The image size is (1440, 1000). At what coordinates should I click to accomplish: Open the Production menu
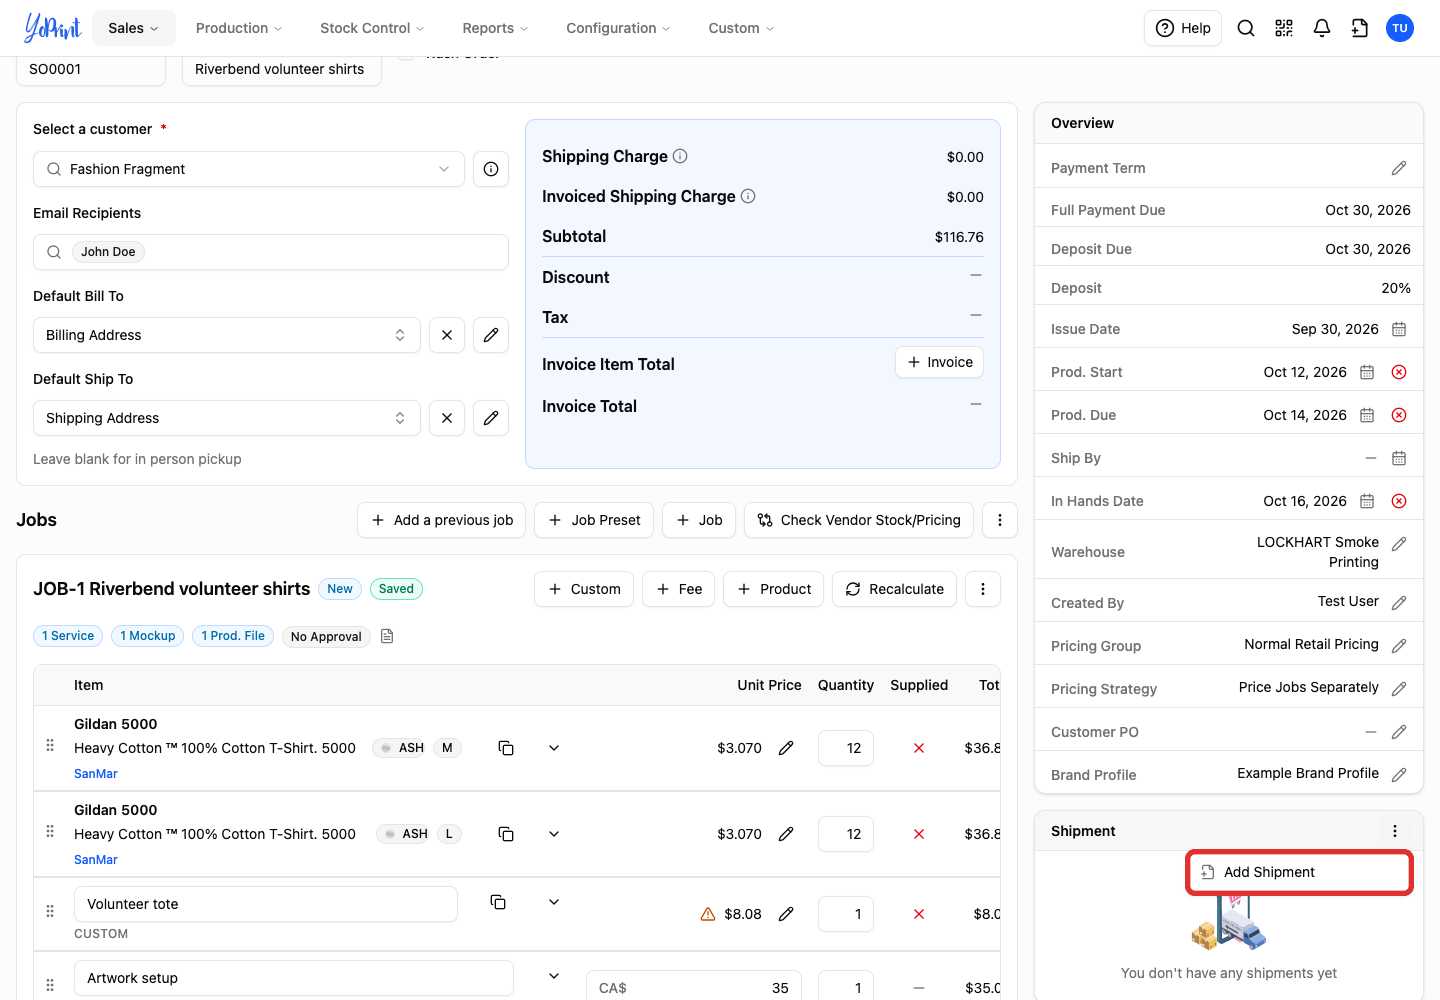[x=239, y=28]
